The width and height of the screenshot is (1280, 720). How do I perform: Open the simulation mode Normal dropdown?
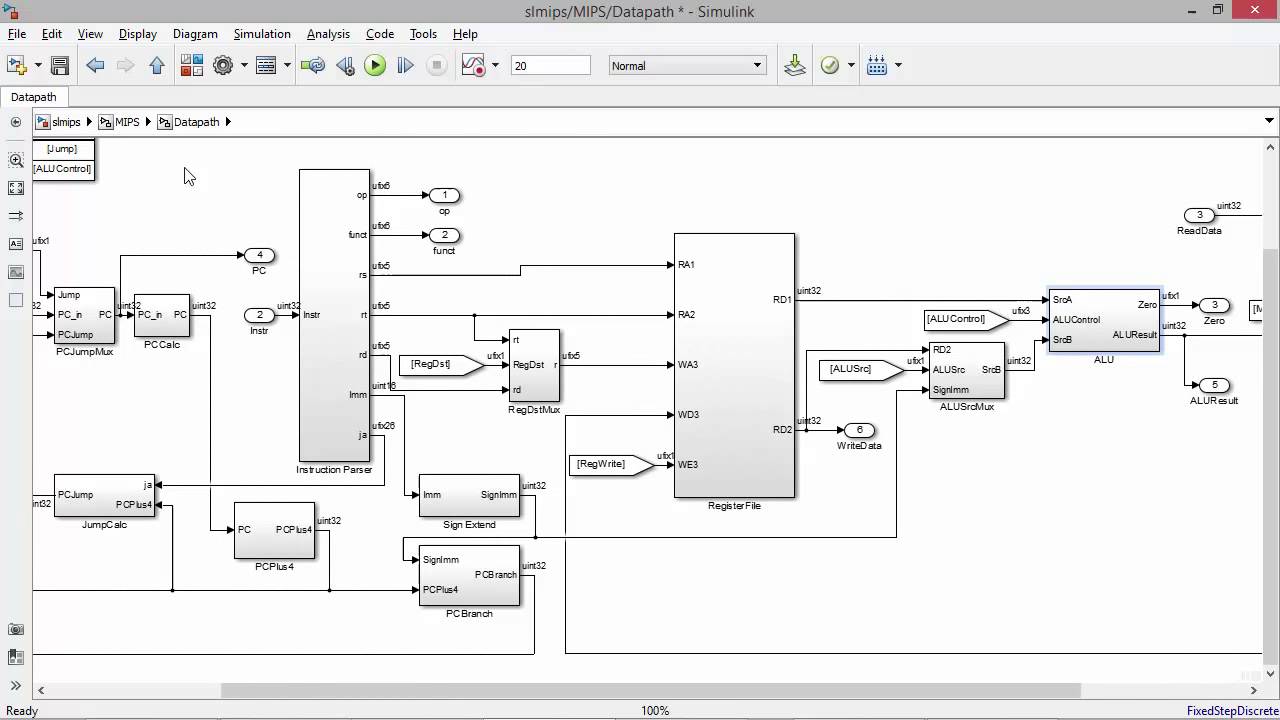click(687, 65)
